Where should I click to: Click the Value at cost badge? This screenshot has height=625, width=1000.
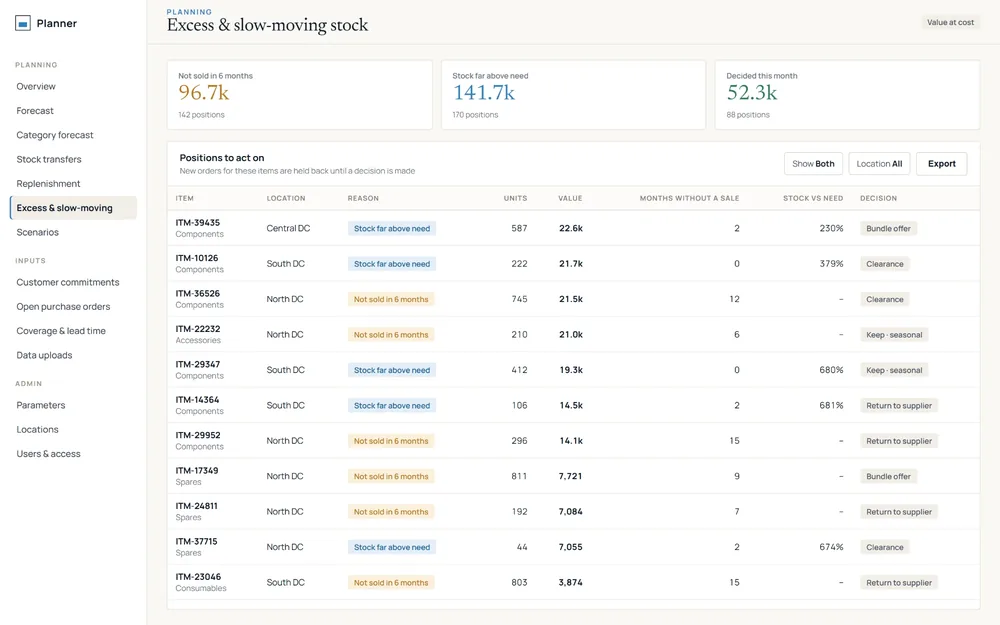click(x=950, y=22)
